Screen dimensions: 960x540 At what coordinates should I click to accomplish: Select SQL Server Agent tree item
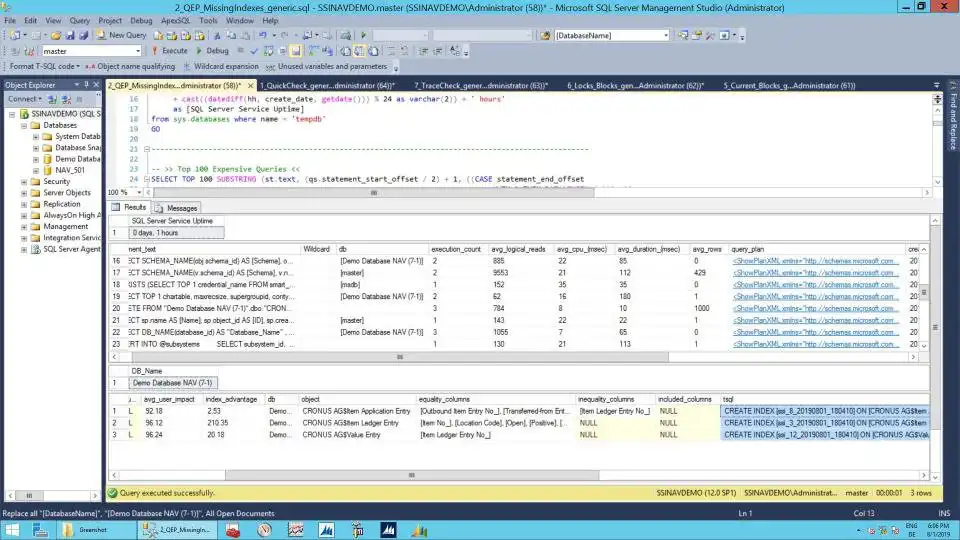71,249
